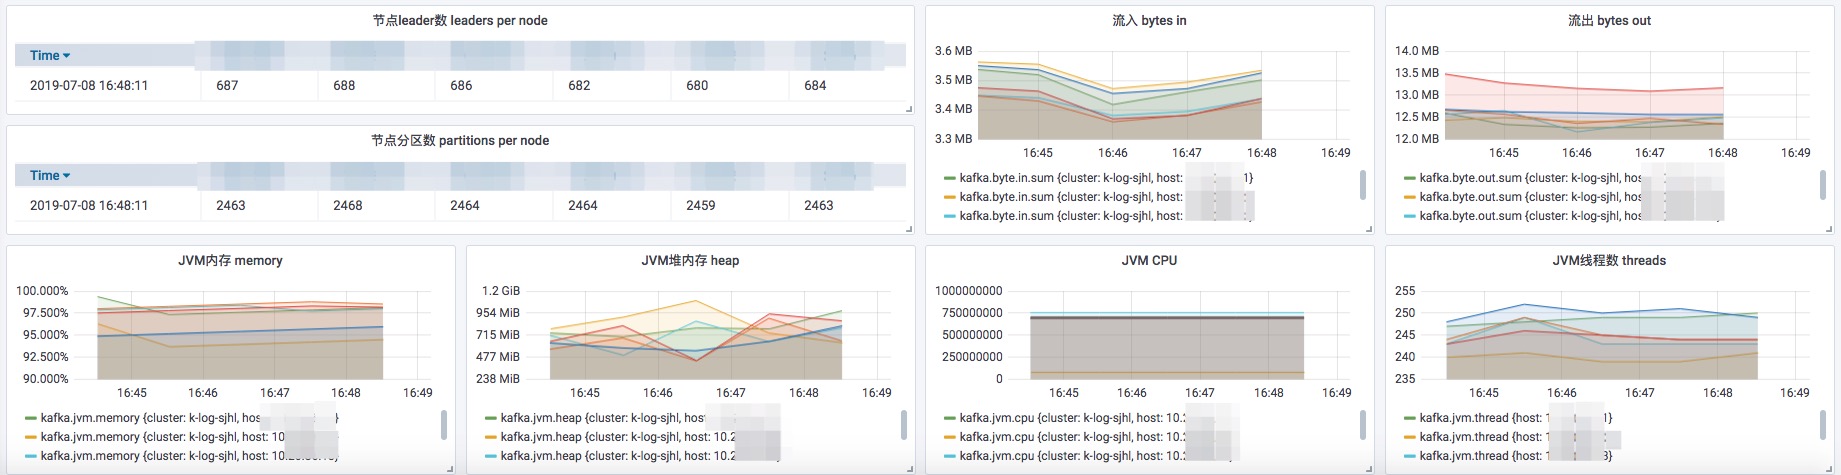Click the bytes out legend scrollbar

[1821, 185]
